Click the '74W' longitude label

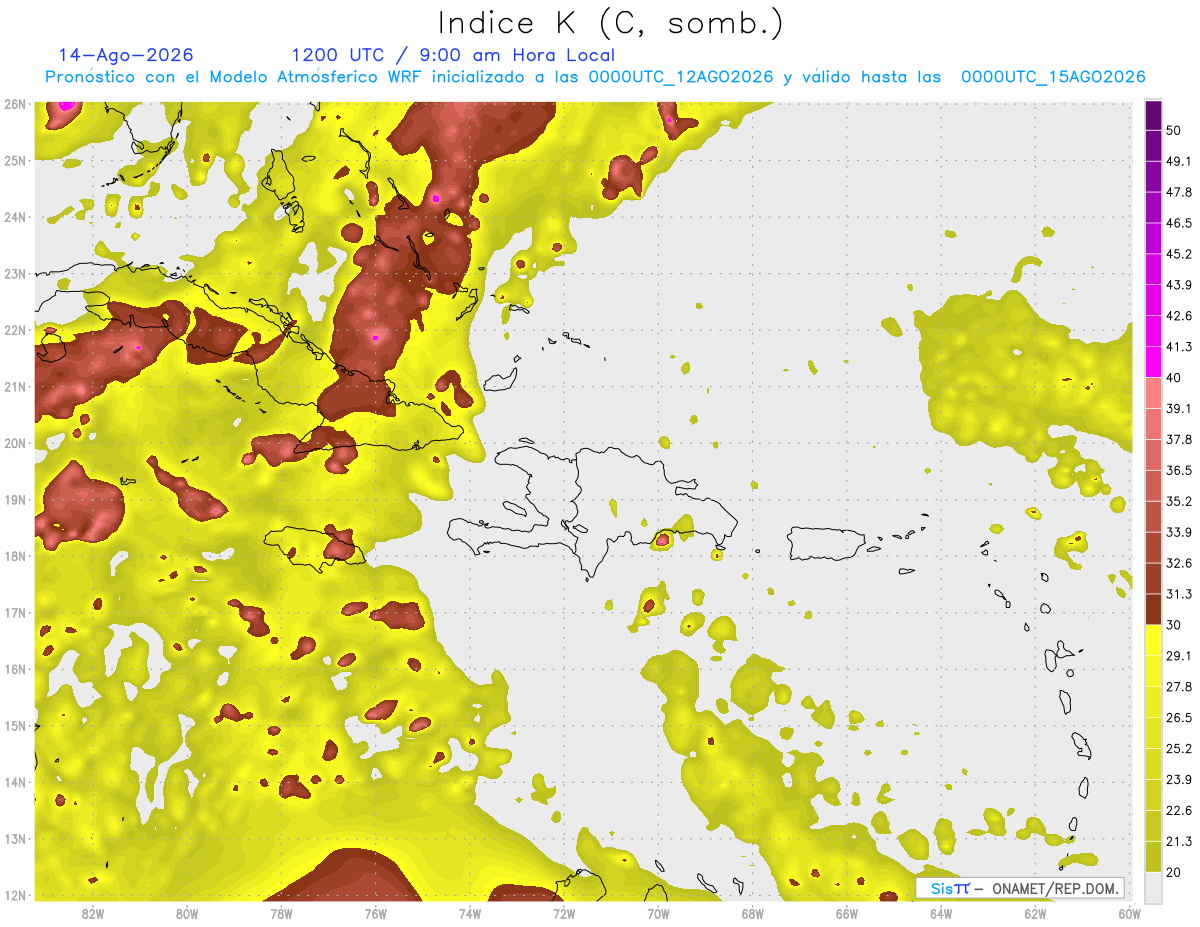469,913
